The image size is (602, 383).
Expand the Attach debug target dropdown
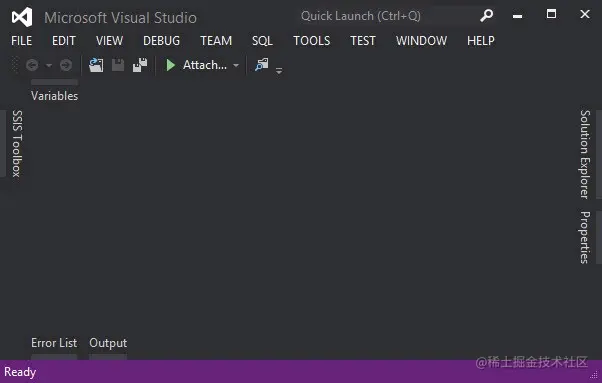coord(236,66)
